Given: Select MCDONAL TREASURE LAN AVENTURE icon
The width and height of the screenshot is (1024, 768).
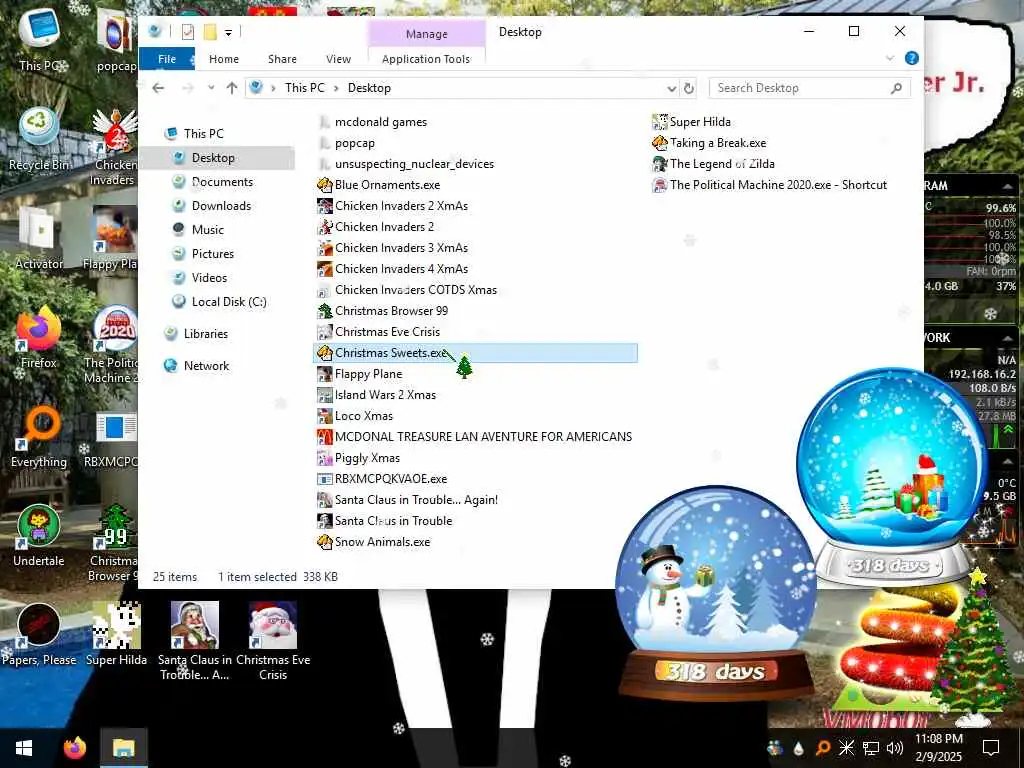Looking at the screenshot, I should click(325, 436).
